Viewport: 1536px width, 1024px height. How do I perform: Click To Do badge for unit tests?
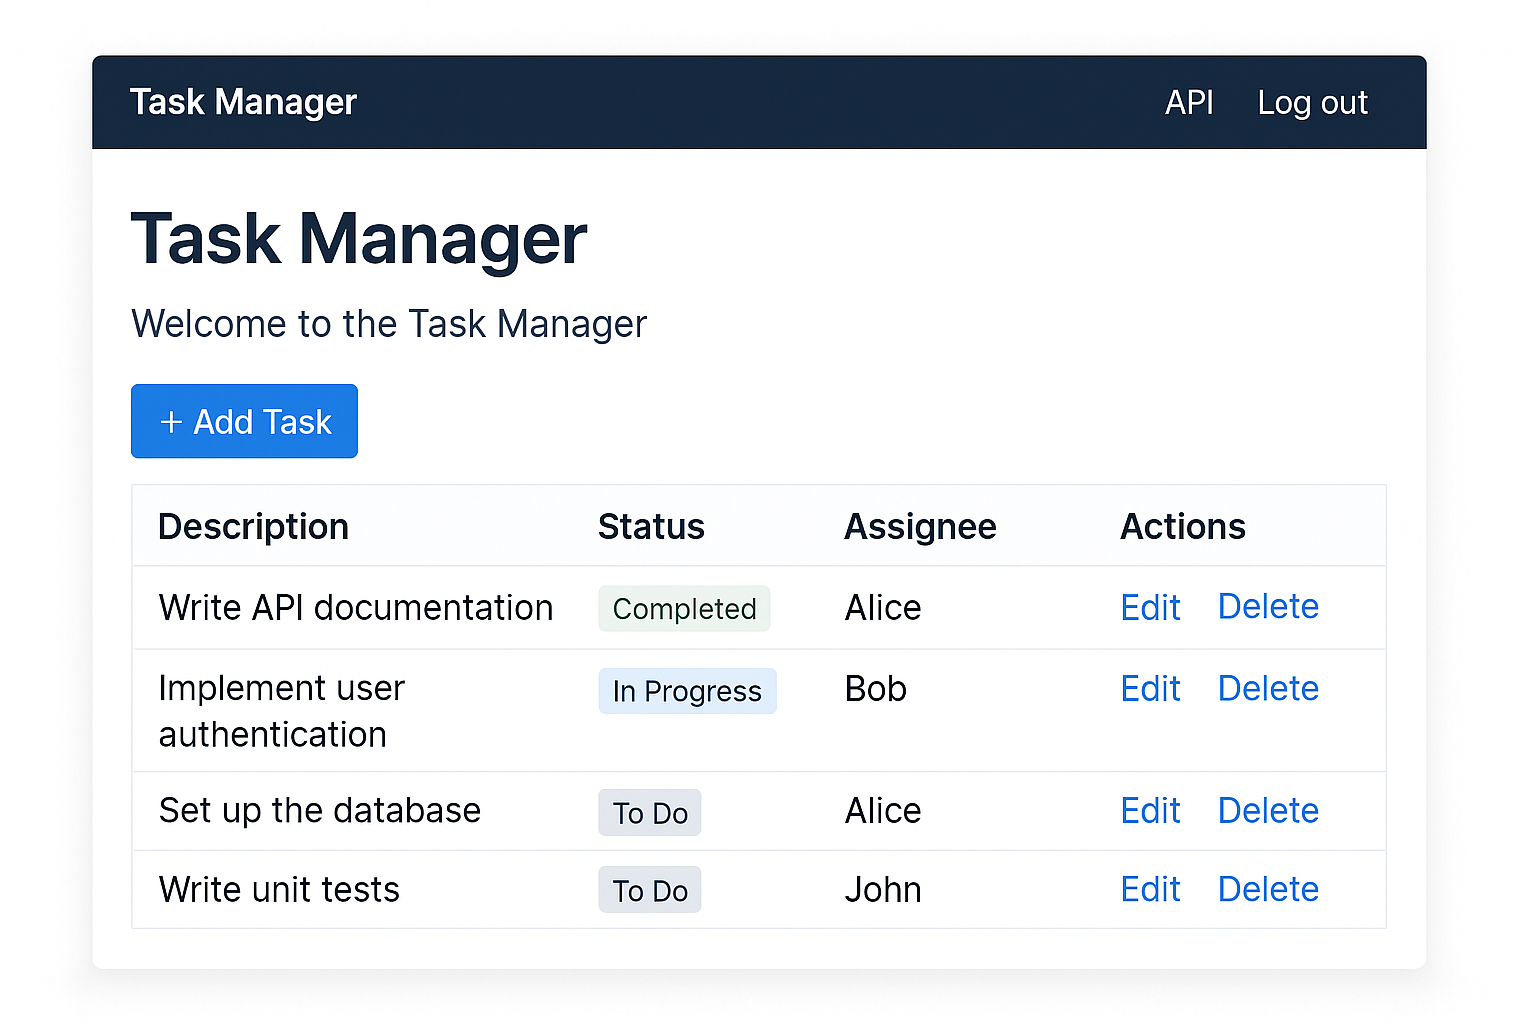click(650, 891)
